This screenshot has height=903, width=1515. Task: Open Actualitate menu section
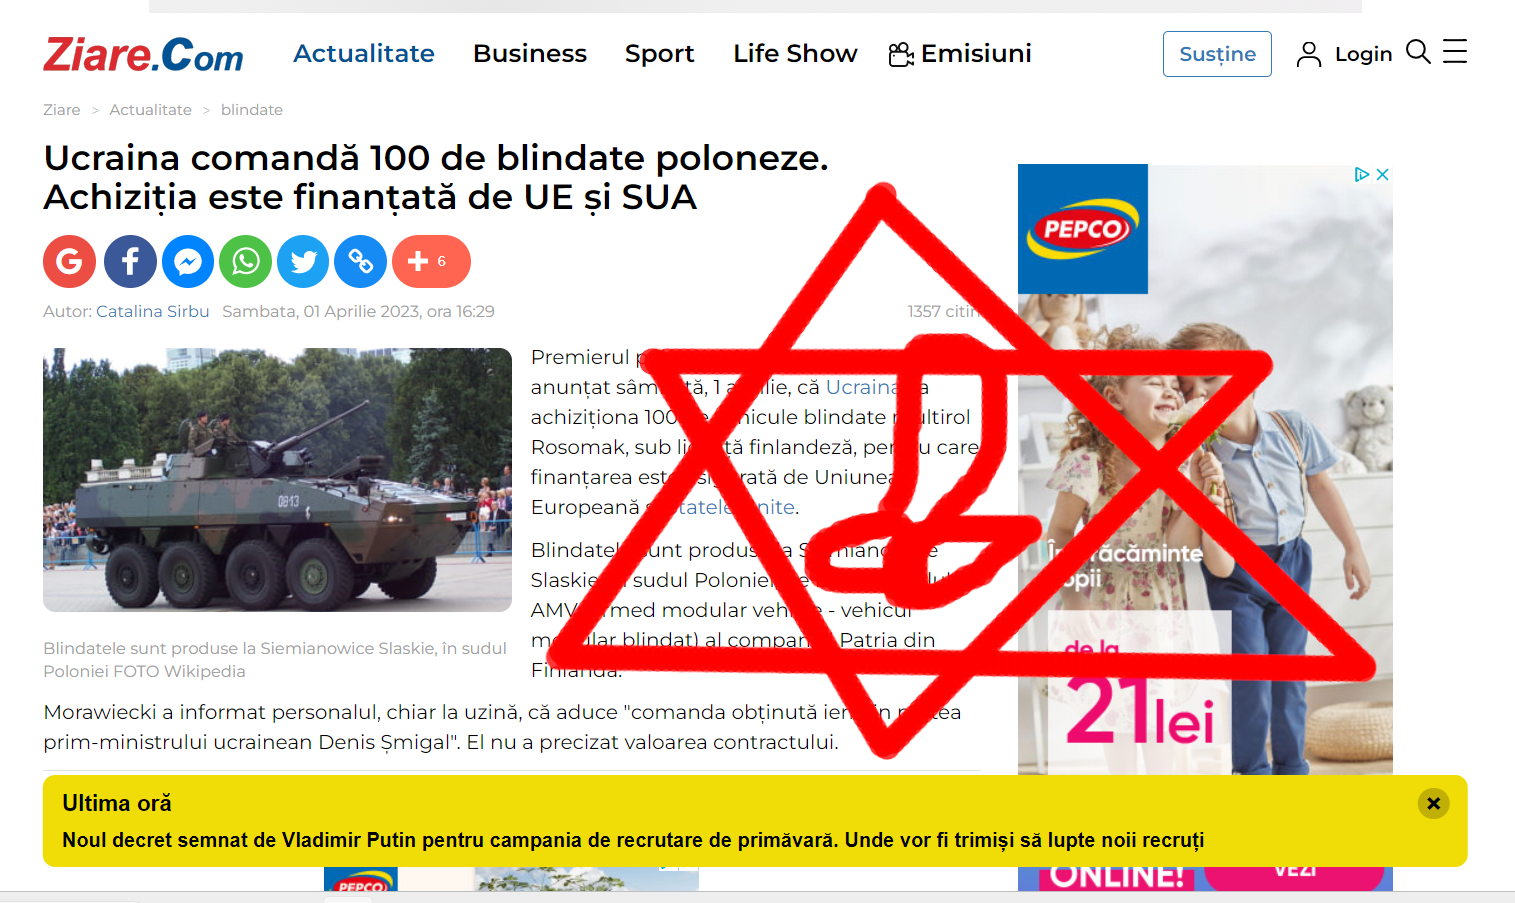pyautogui.click(x=364, y=53)
